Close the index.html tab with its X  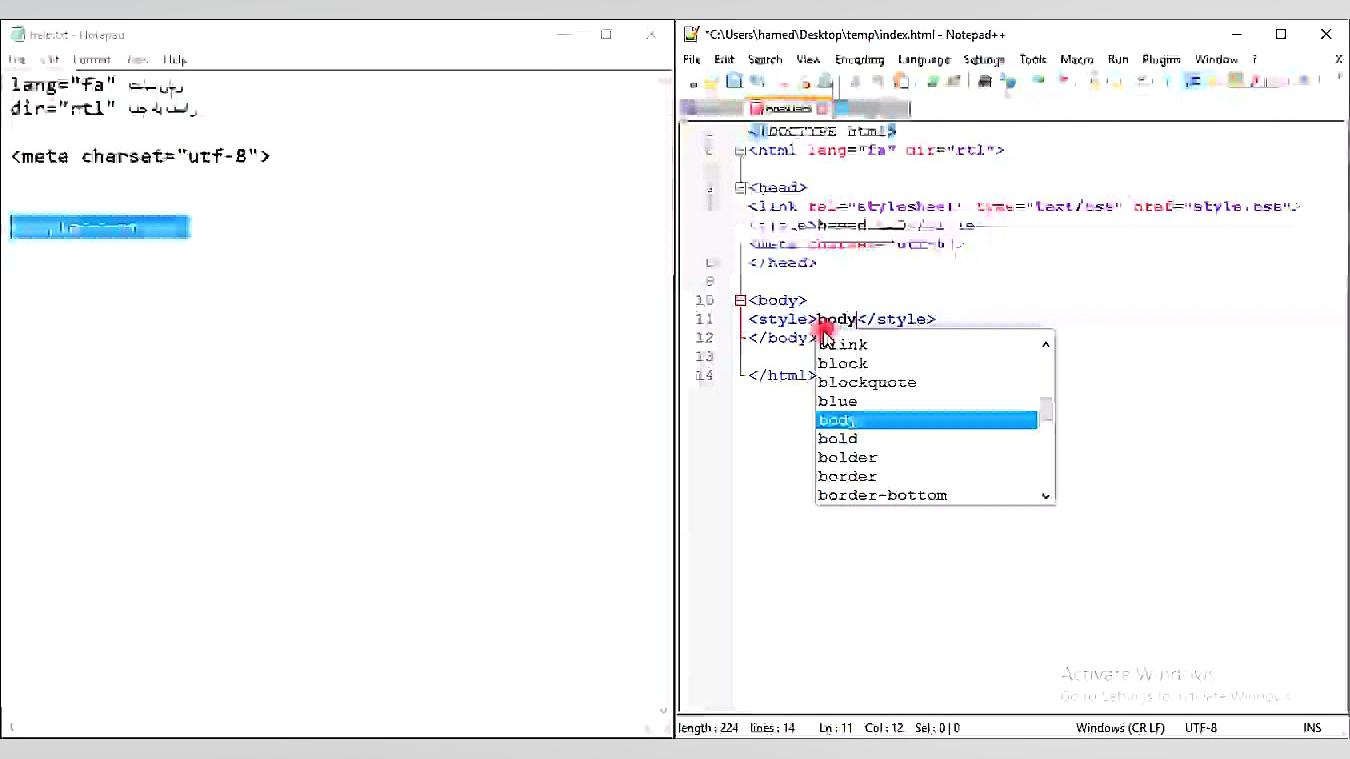822,108
